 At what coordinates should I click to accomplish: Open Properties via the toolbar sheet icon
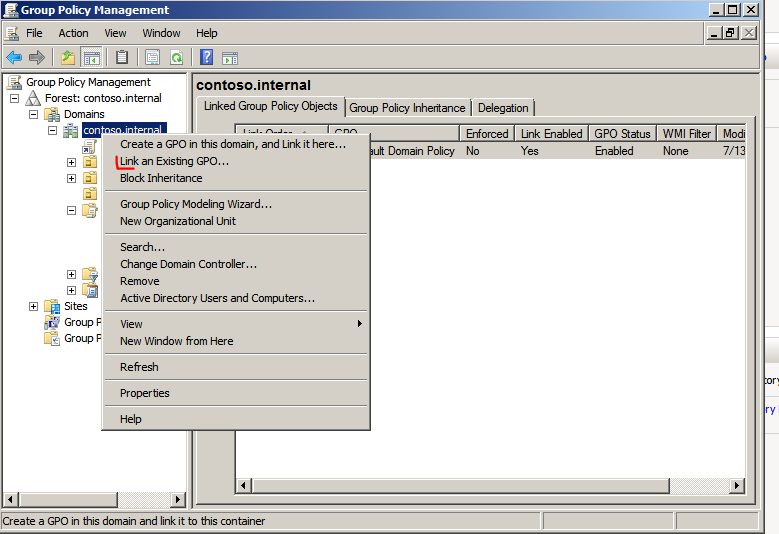153,58
